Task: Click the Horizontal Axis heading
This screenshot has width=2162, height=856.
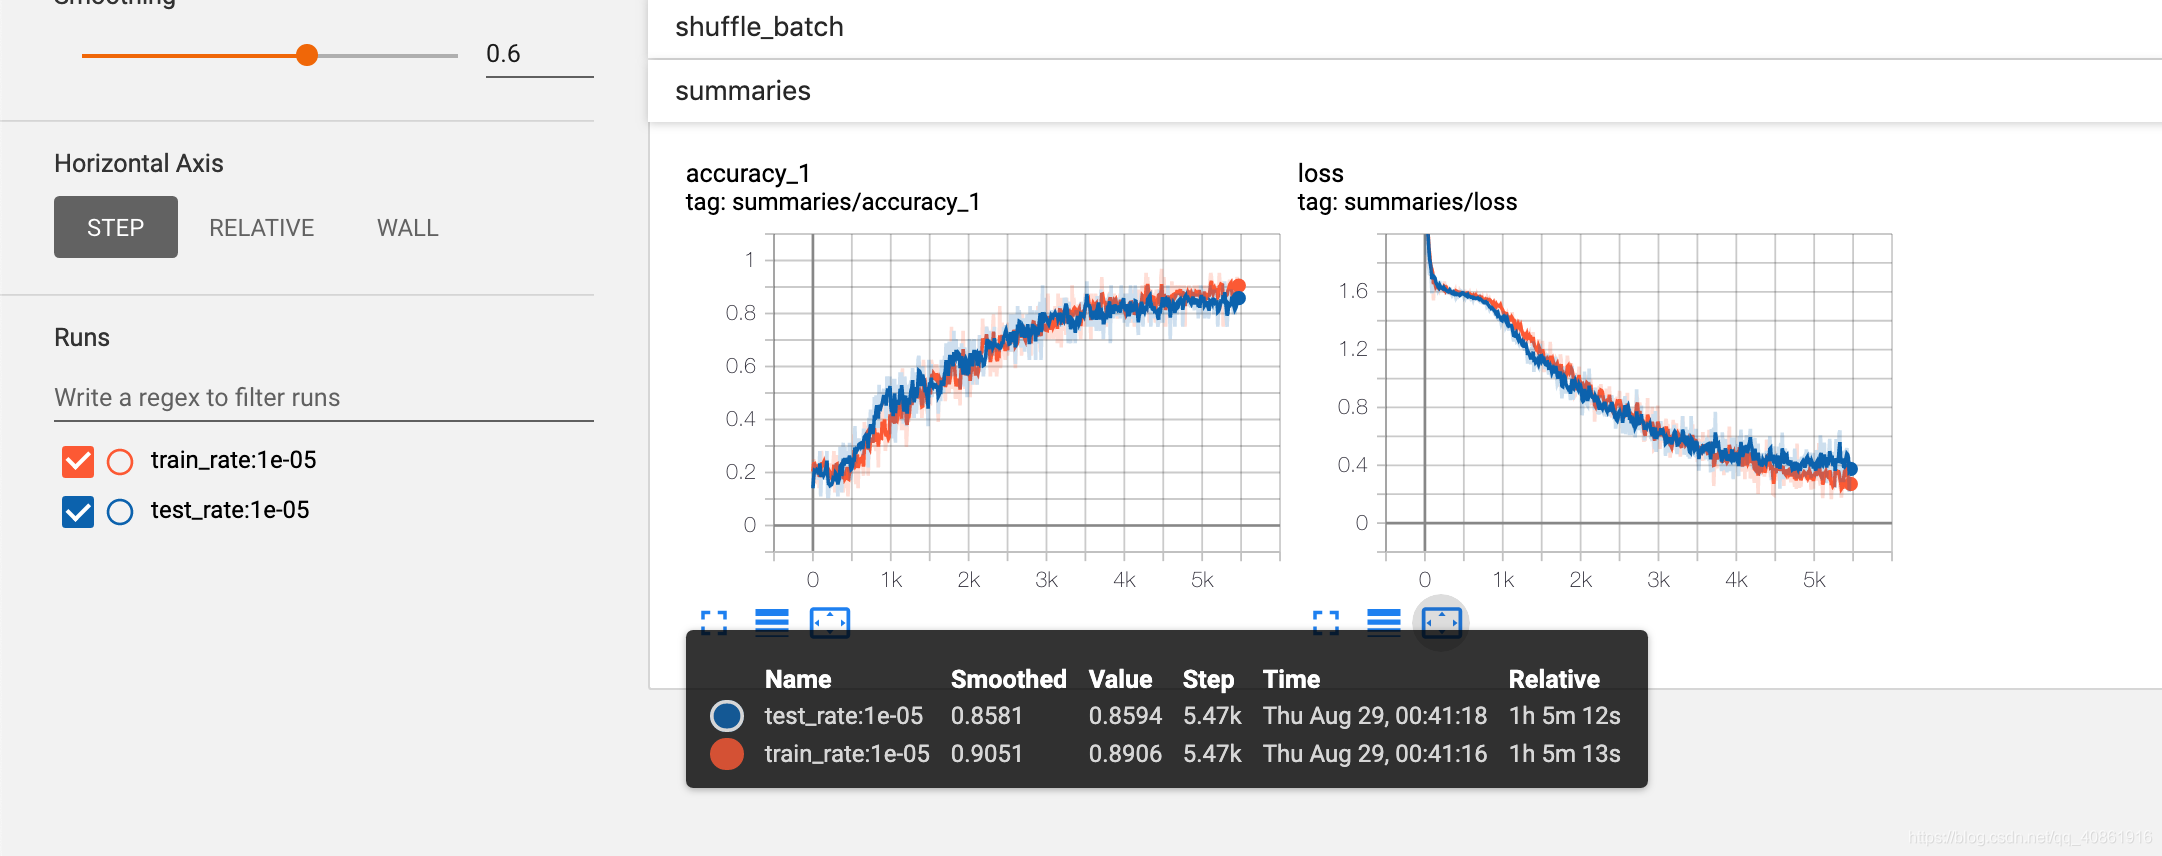Action: [x=139, y=163]
